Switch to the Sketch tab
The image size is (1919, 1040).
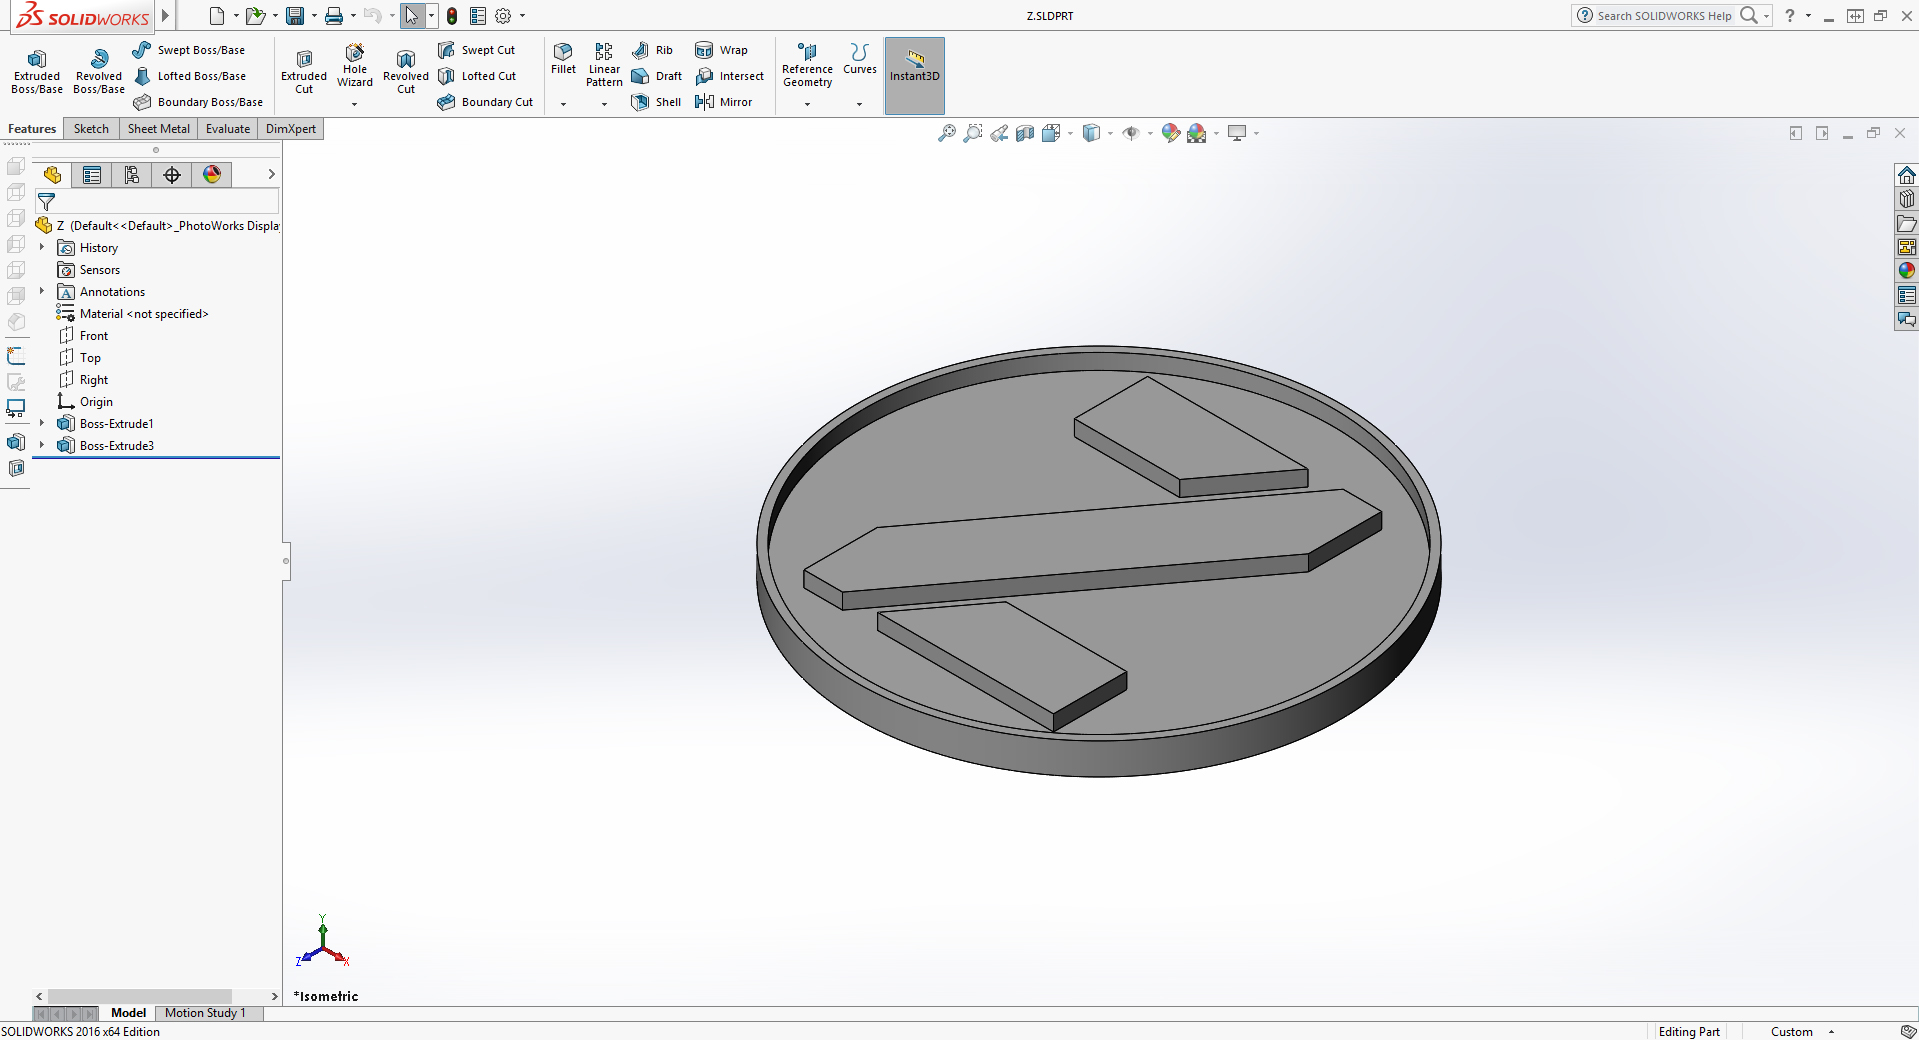[91, 129]
